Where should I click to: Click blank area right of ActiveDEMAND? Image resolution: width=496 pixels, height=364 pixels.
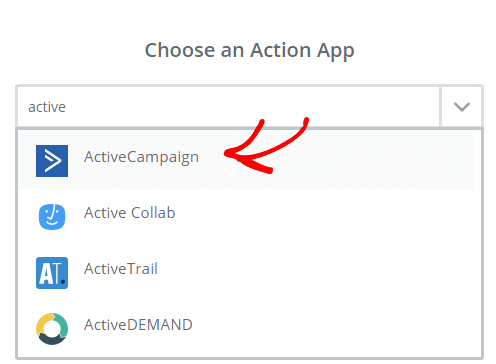[333, 329]
